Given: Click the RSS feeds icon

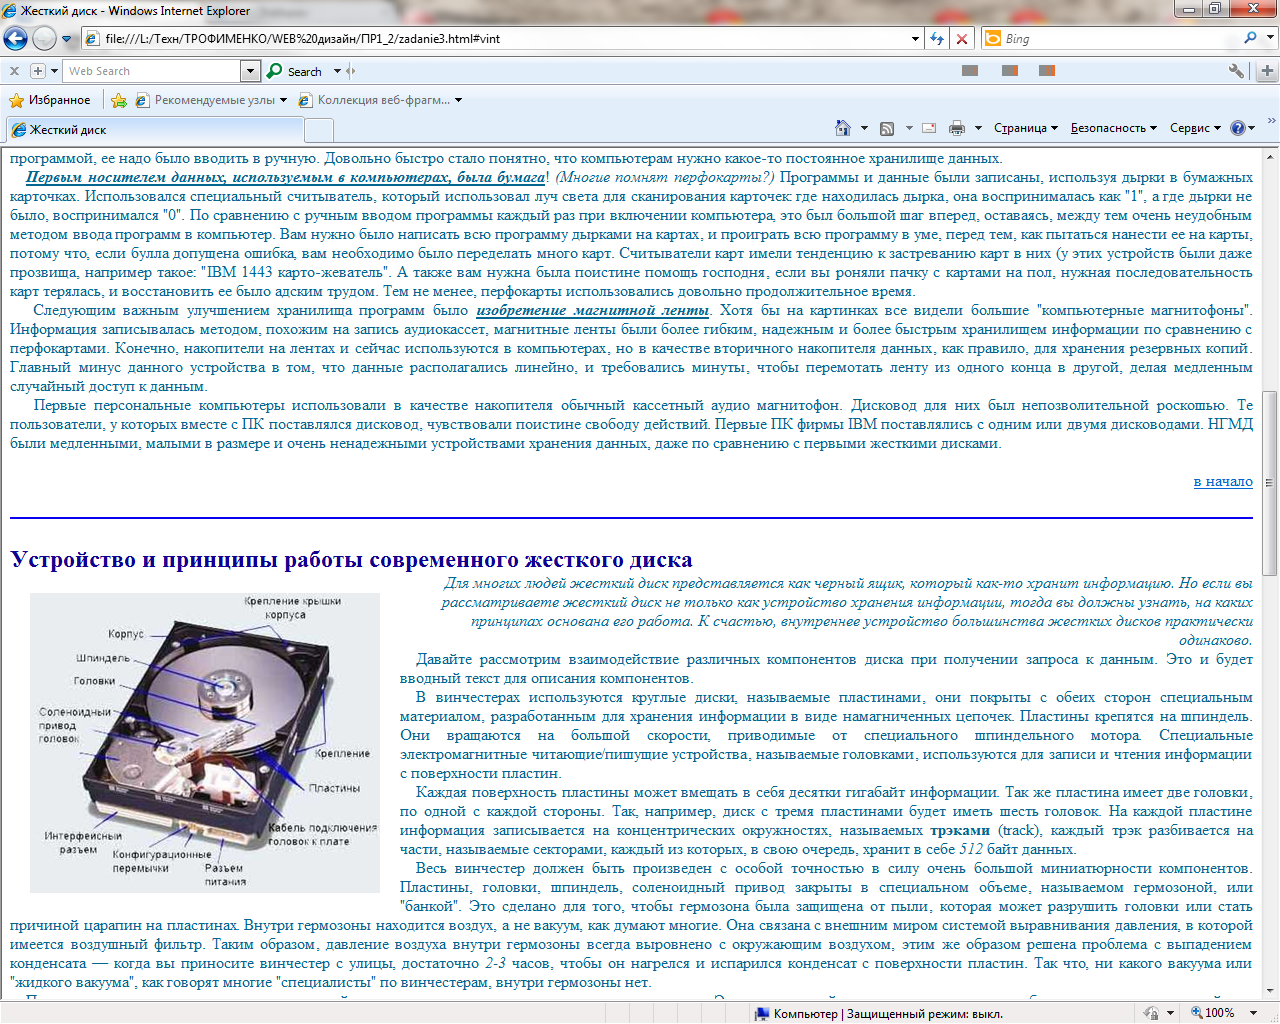Looking at the screenshot, I should 887,128.
